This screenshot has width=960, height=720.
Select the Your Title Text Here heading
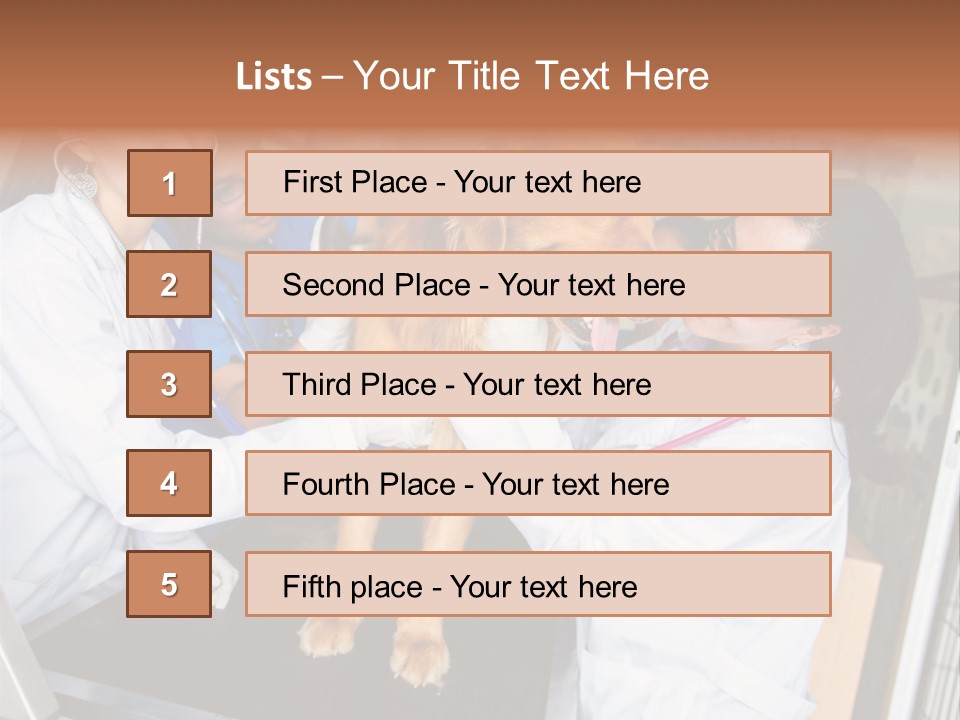coord(531,77)
